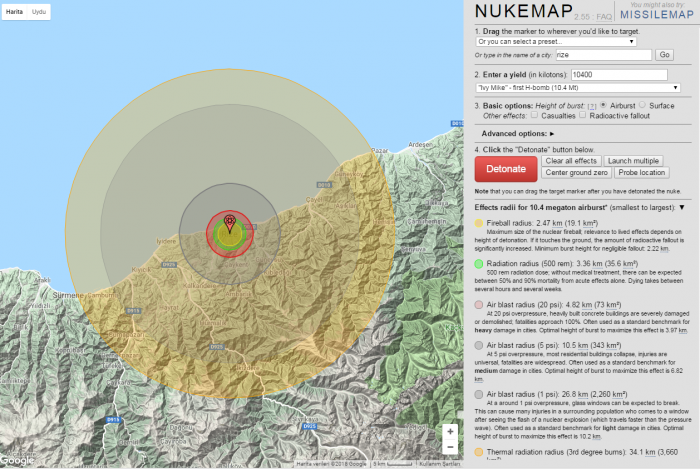Switch to the Harita map view
The height and width of the screenshot is (469, 700).
tap(15, 11)
